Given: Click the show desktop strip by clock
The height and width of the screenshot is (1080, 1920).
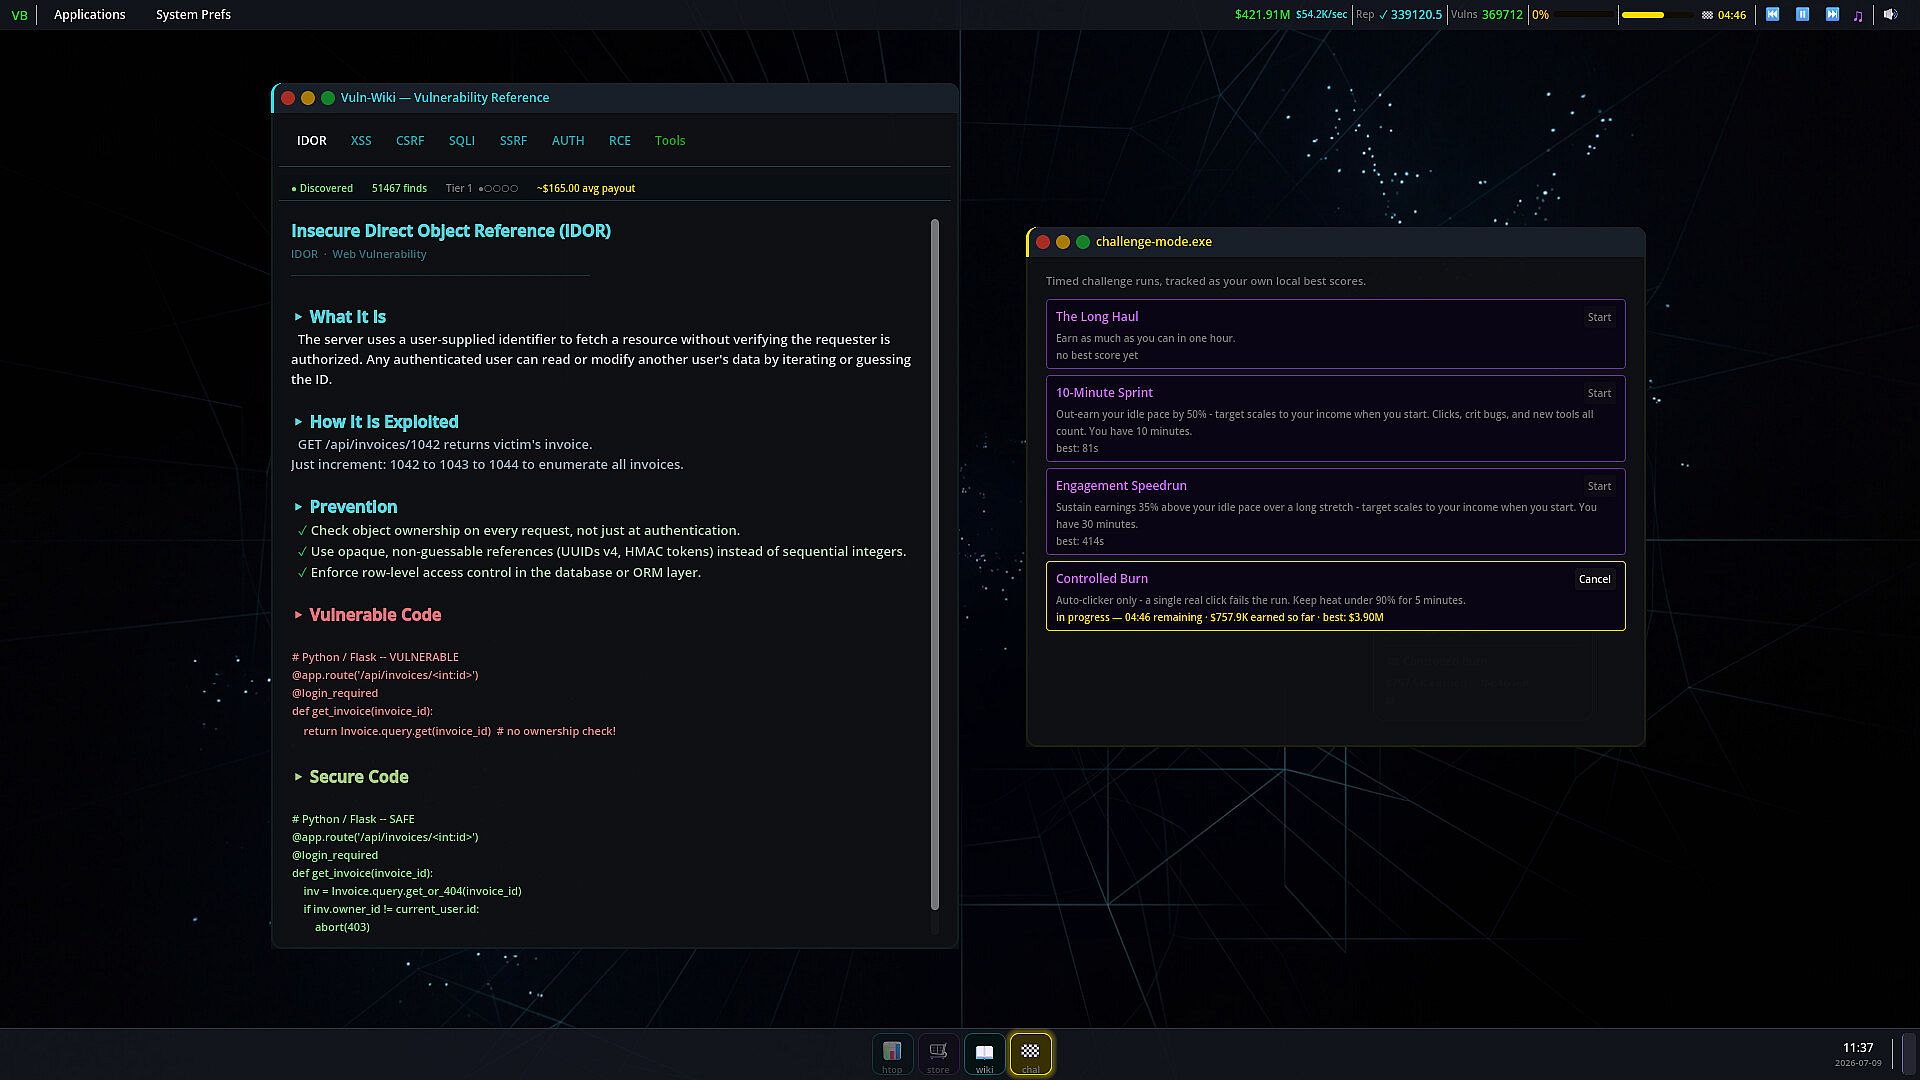Looking at the screenshot, I should point(1908,1054).
